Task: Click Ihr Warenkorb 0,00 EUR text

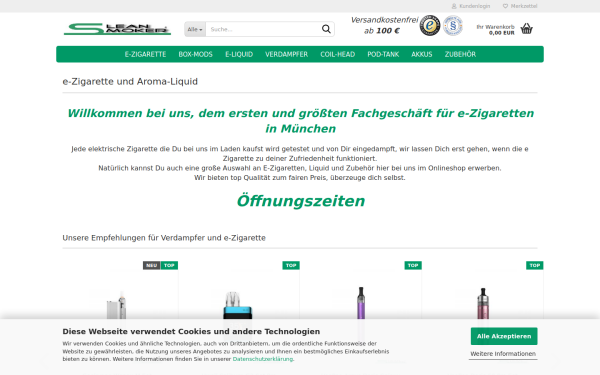Action: [496, 30]
